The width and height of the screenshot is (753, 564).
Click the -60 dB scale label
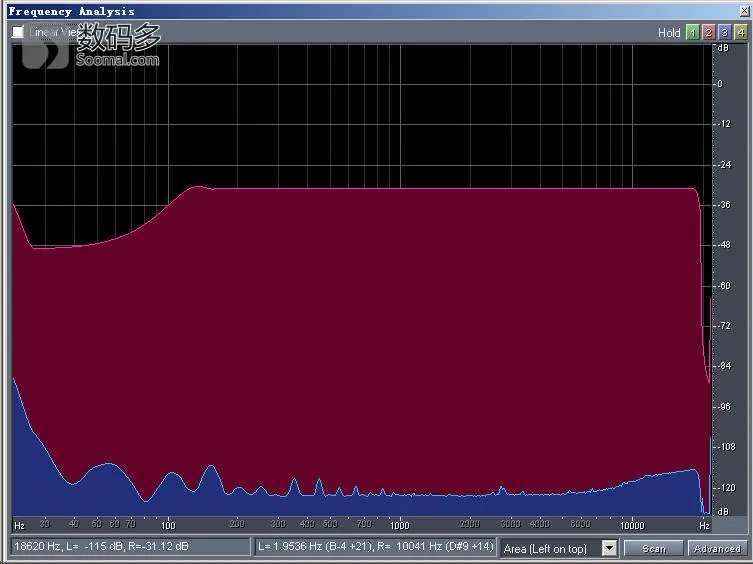point(724,286)
